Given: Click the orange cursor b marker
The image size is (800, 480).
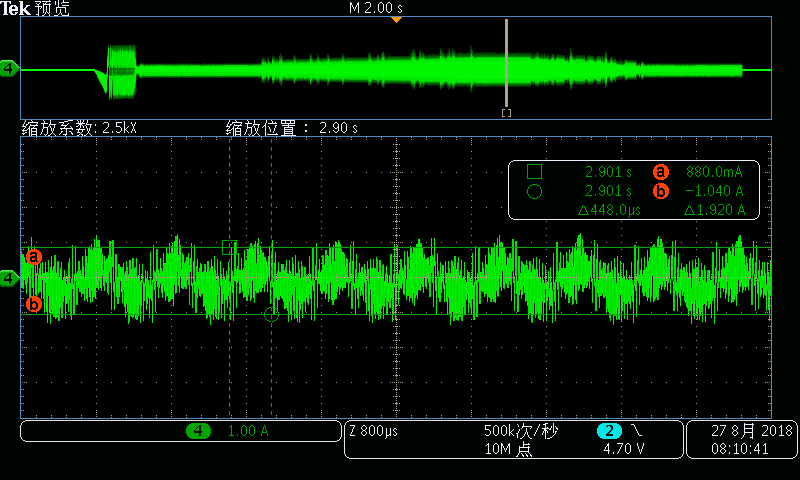Looking at the screenshot, I should pos(34,304).
